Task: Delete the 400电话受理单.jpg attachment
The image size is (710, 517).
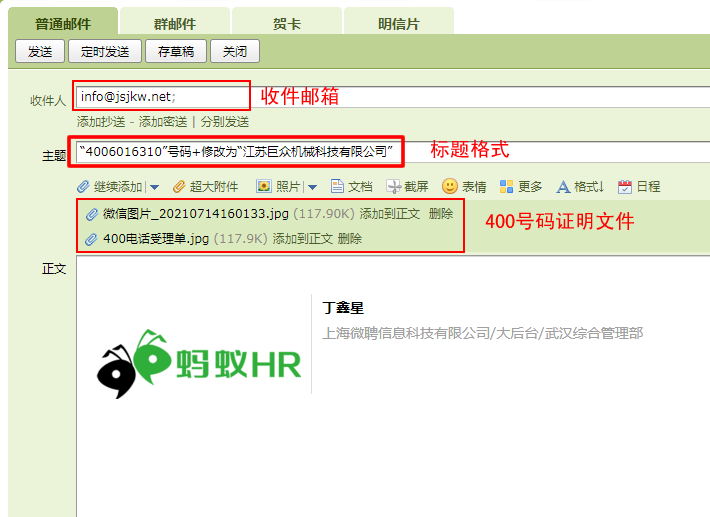Action: click(x=350, y=239)
